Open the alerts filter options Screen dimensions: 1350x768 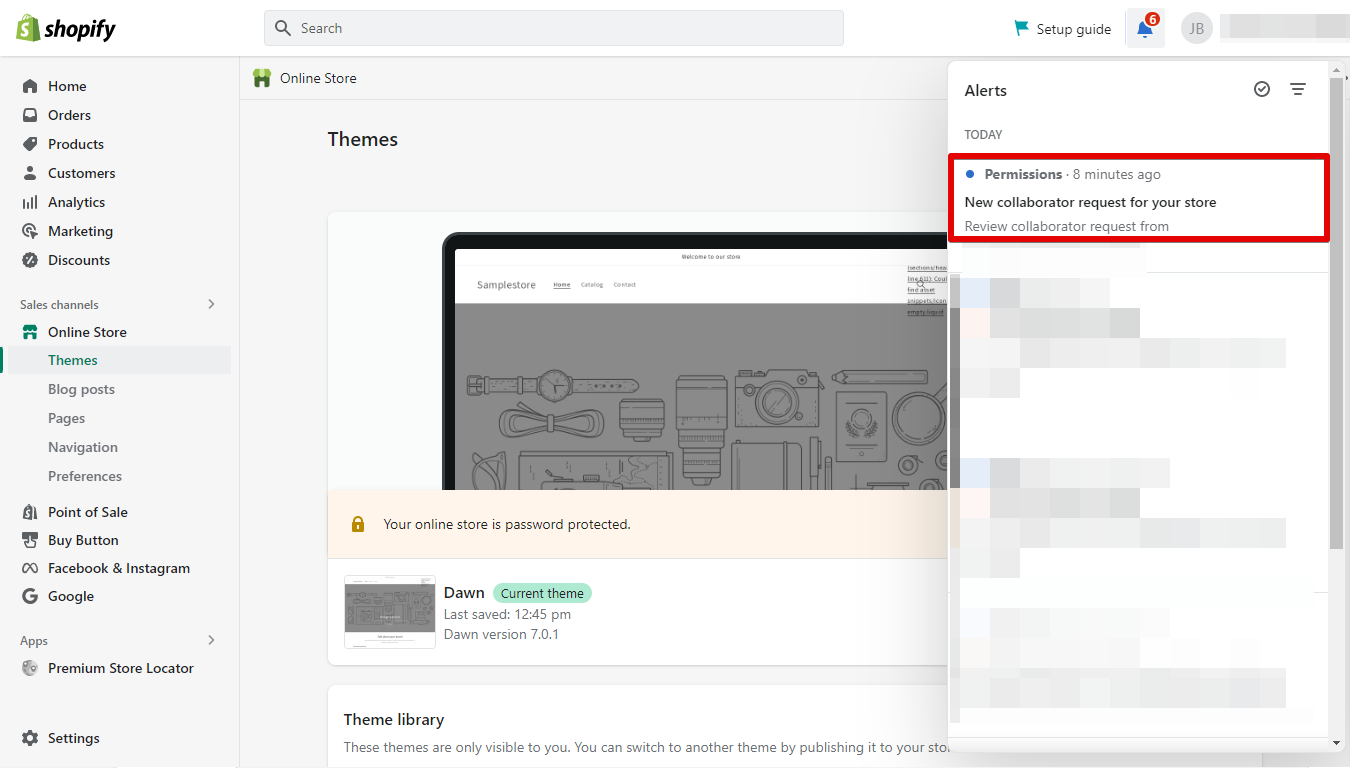click(x=1298, y=89)
